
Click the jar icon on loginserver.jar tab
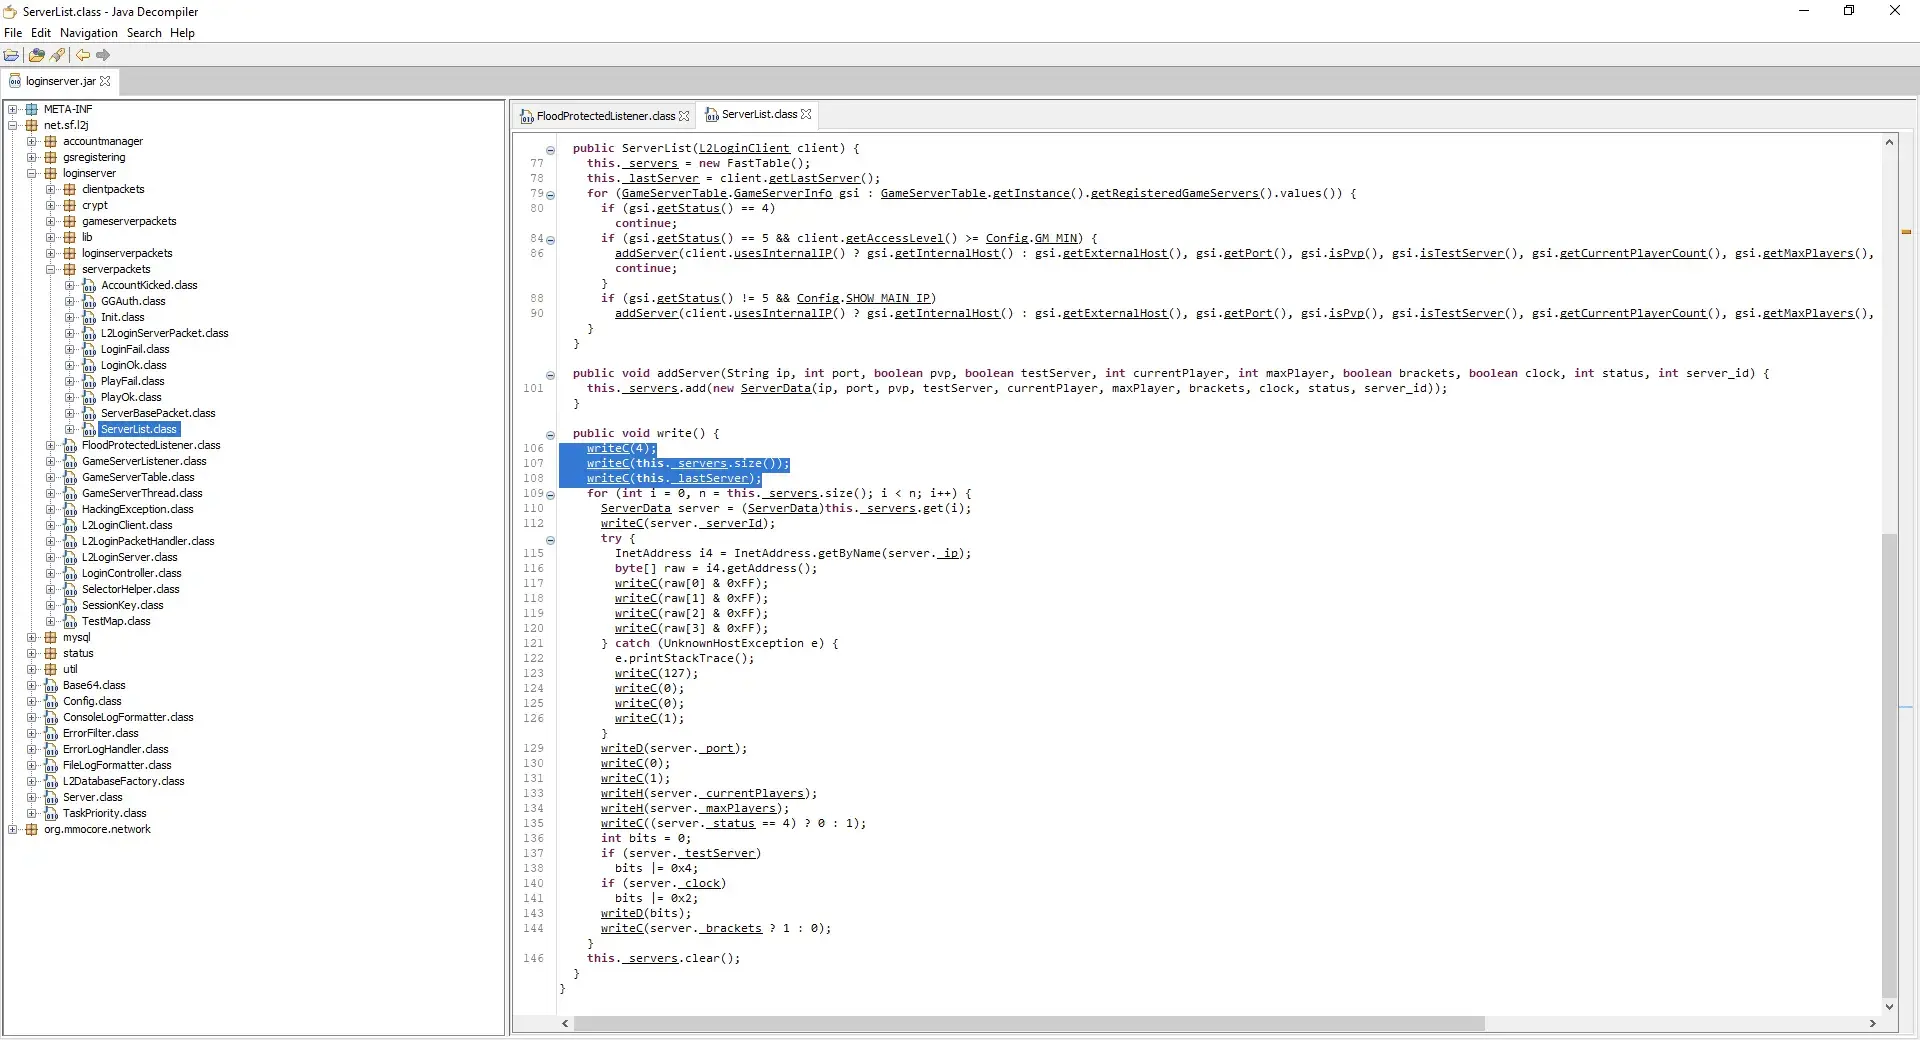click(x=15, y=81)
